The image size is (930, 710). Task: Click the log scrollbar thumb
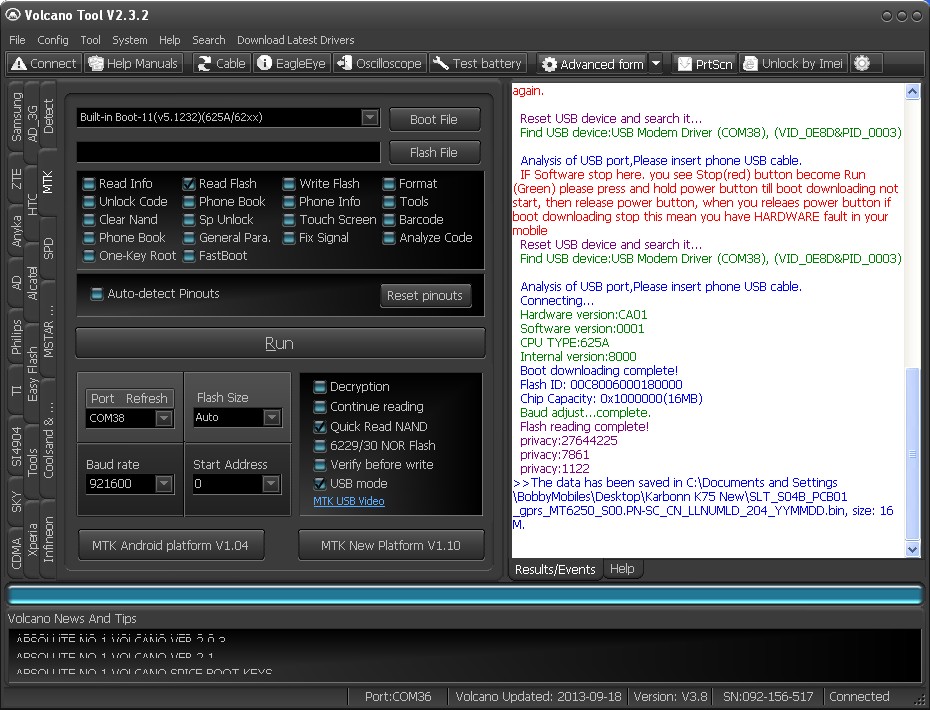coord(912,454)
